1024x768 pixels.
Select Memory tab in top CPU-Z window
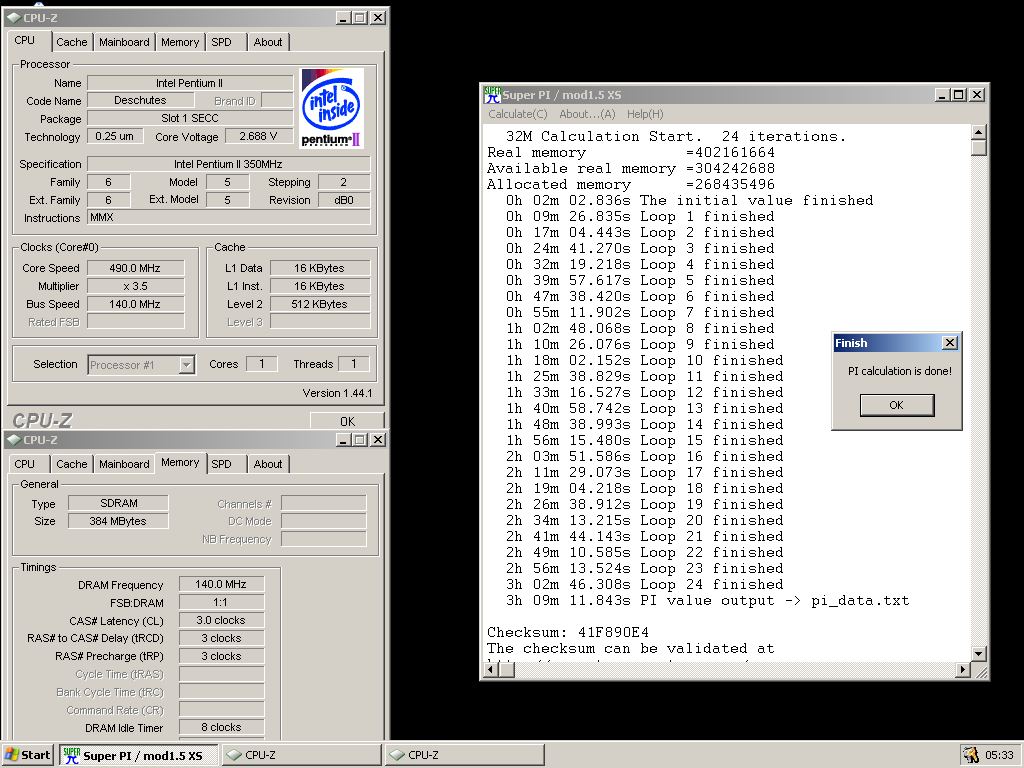(x=180, y=42)
